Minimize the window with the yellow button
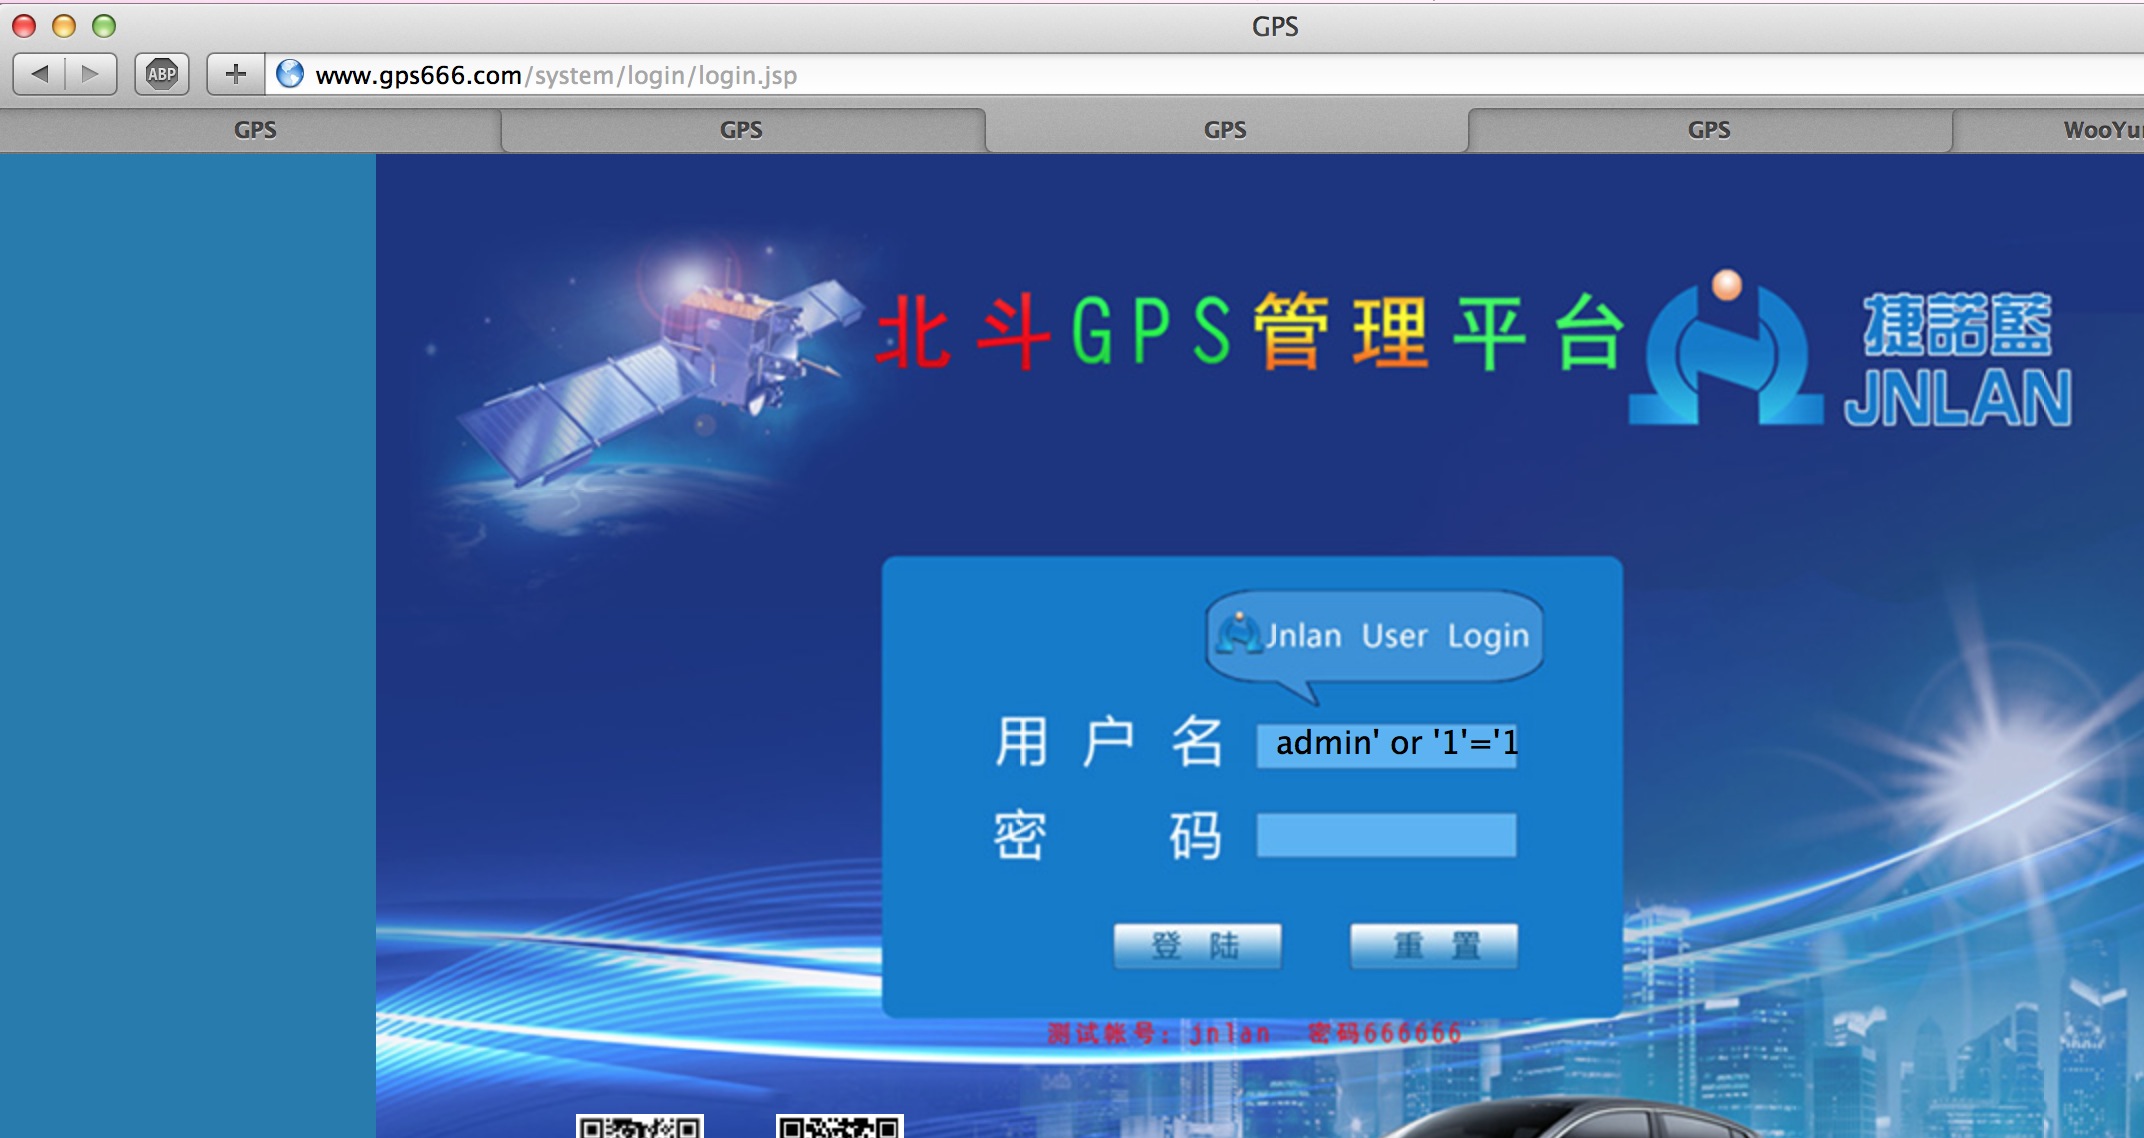Screen dimensions: 2144x1138 (64, 26)
